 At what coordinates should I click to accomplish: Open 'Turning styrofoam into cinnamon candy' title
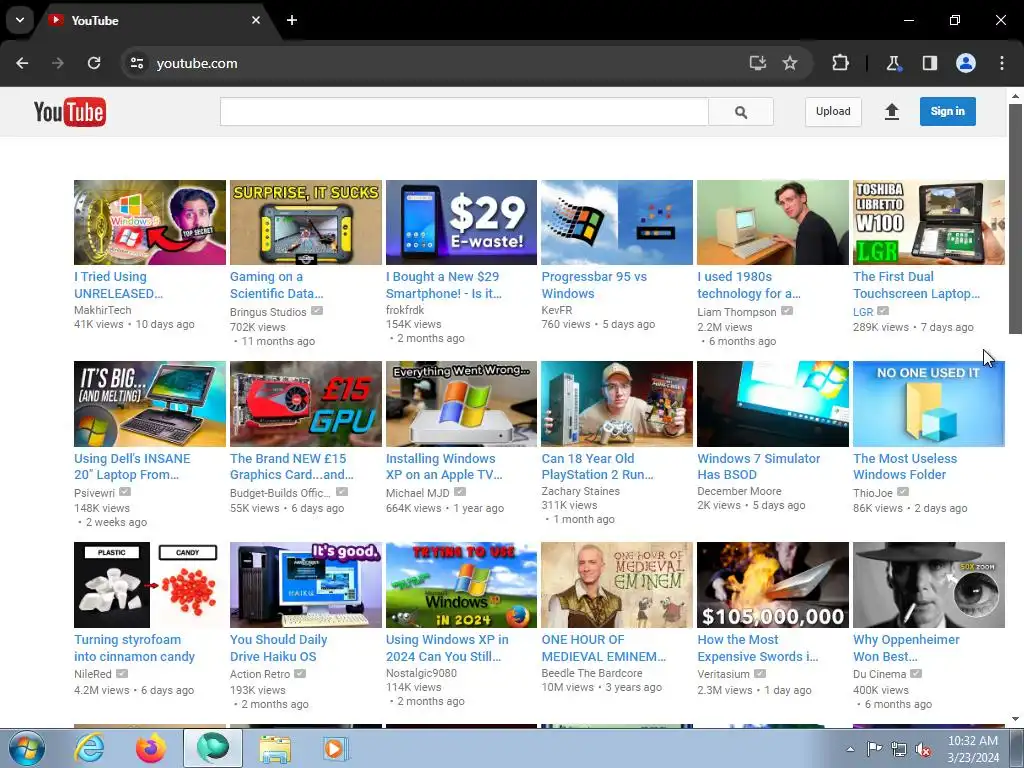click(x=134, y=648)
